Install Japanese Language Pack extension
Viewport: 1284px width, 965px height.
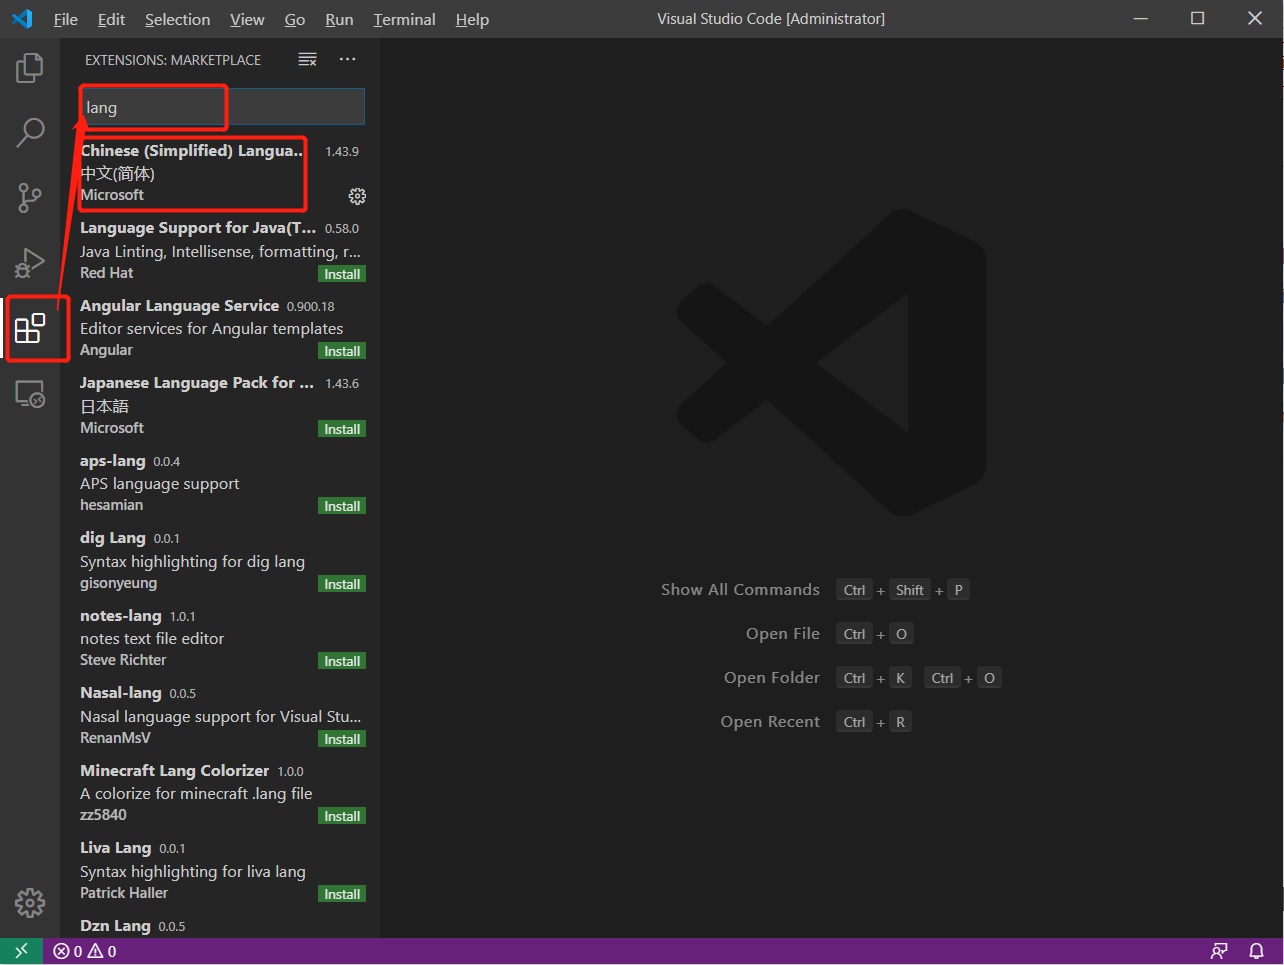coord(342,429)
